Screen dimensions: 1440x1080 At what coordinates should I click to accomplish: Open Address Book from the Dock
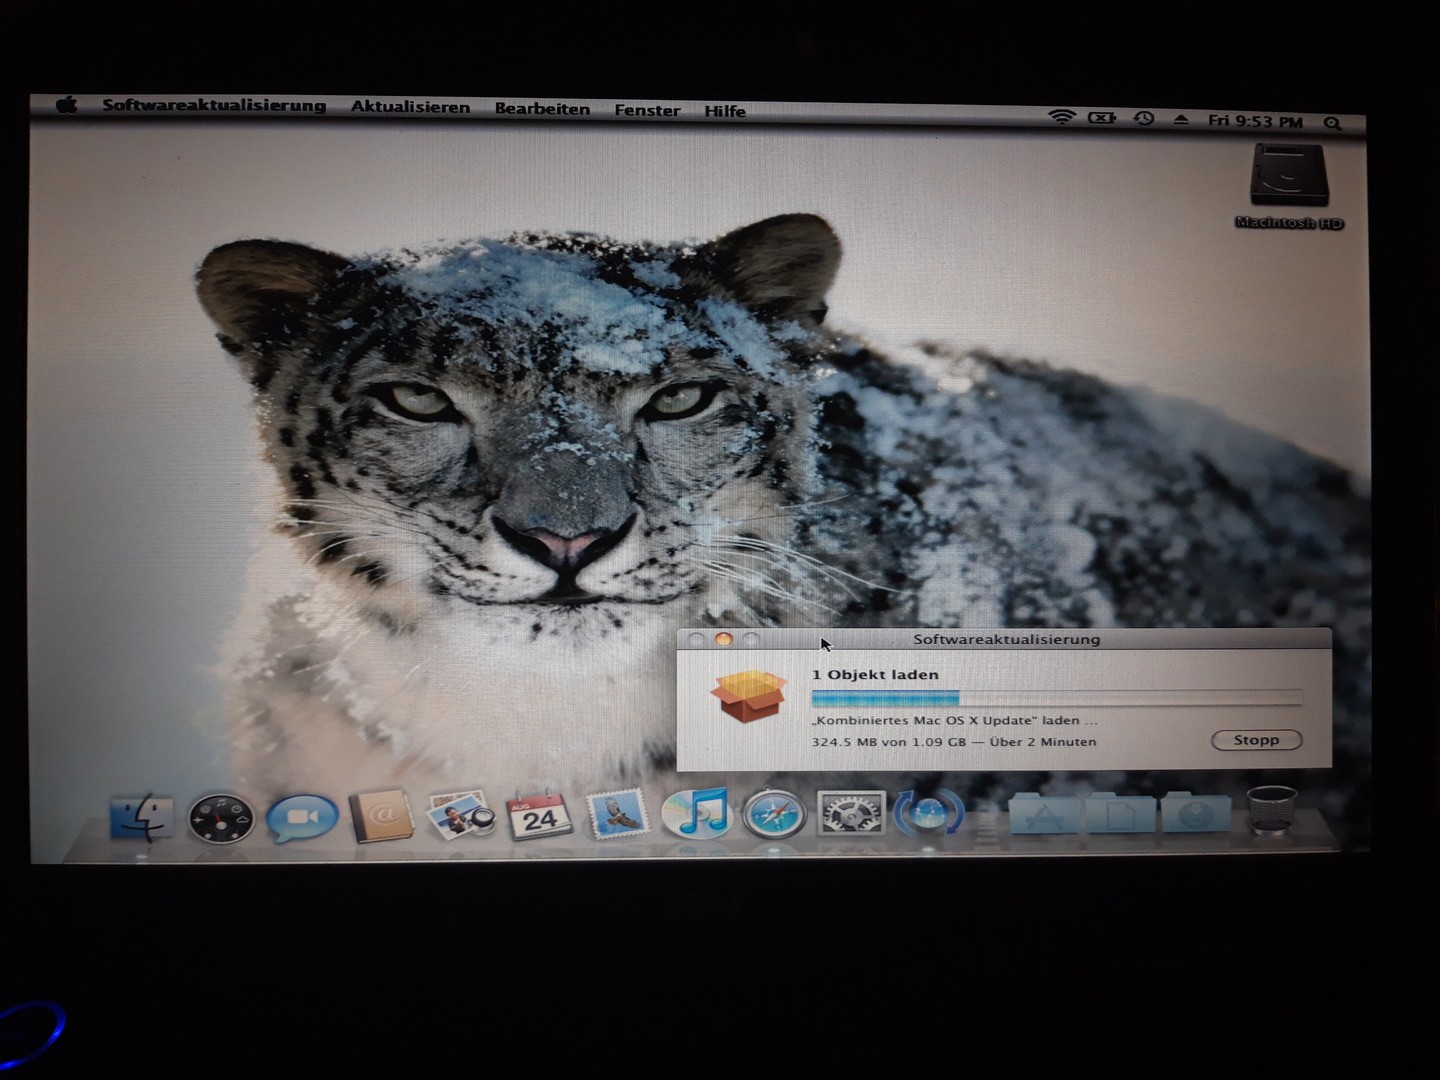[381, 817]
